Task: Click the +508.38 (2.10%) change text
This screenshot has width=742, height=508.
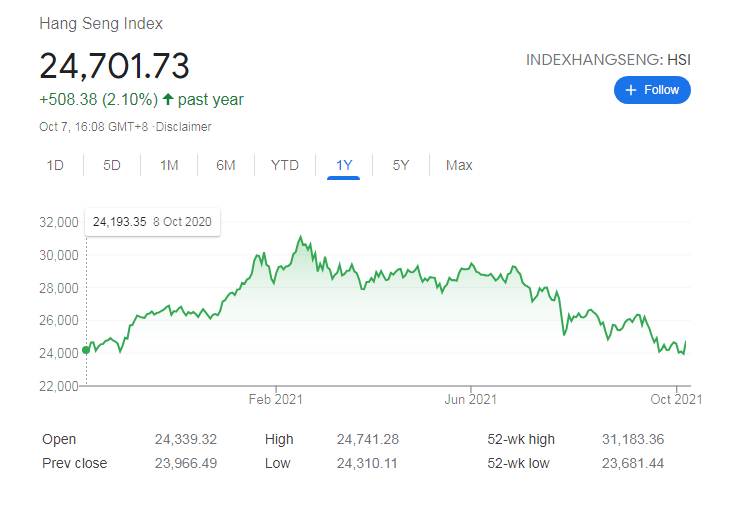Action: pyautogui.click(x=98, y=99)
